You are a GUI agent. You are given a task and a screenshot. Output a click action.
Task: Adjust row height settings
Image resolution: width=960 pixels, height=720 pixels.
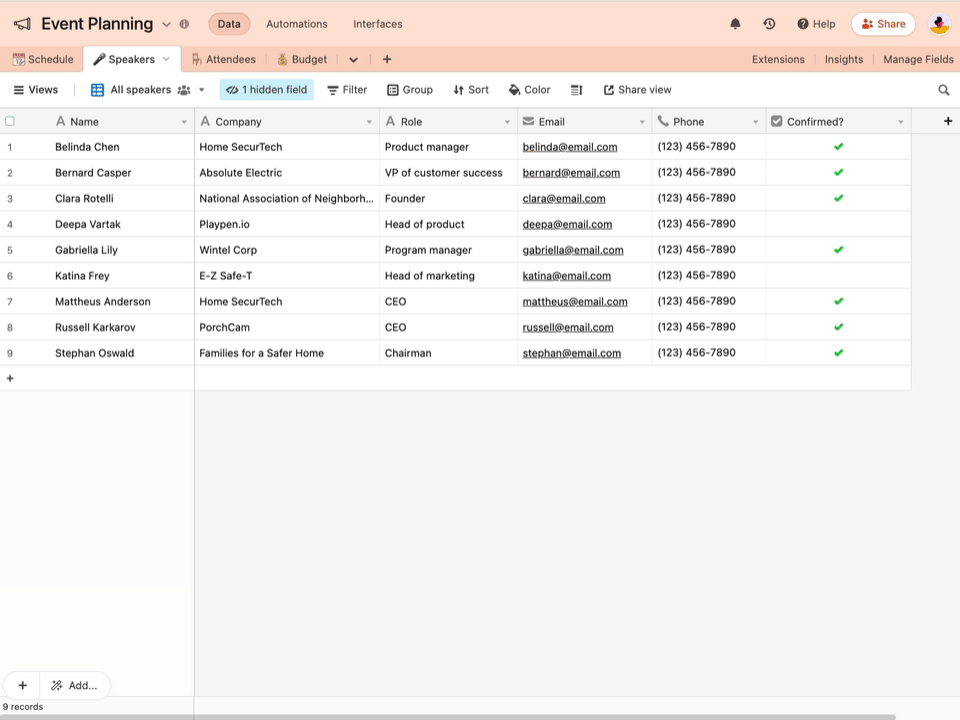[x=576, y=89]
